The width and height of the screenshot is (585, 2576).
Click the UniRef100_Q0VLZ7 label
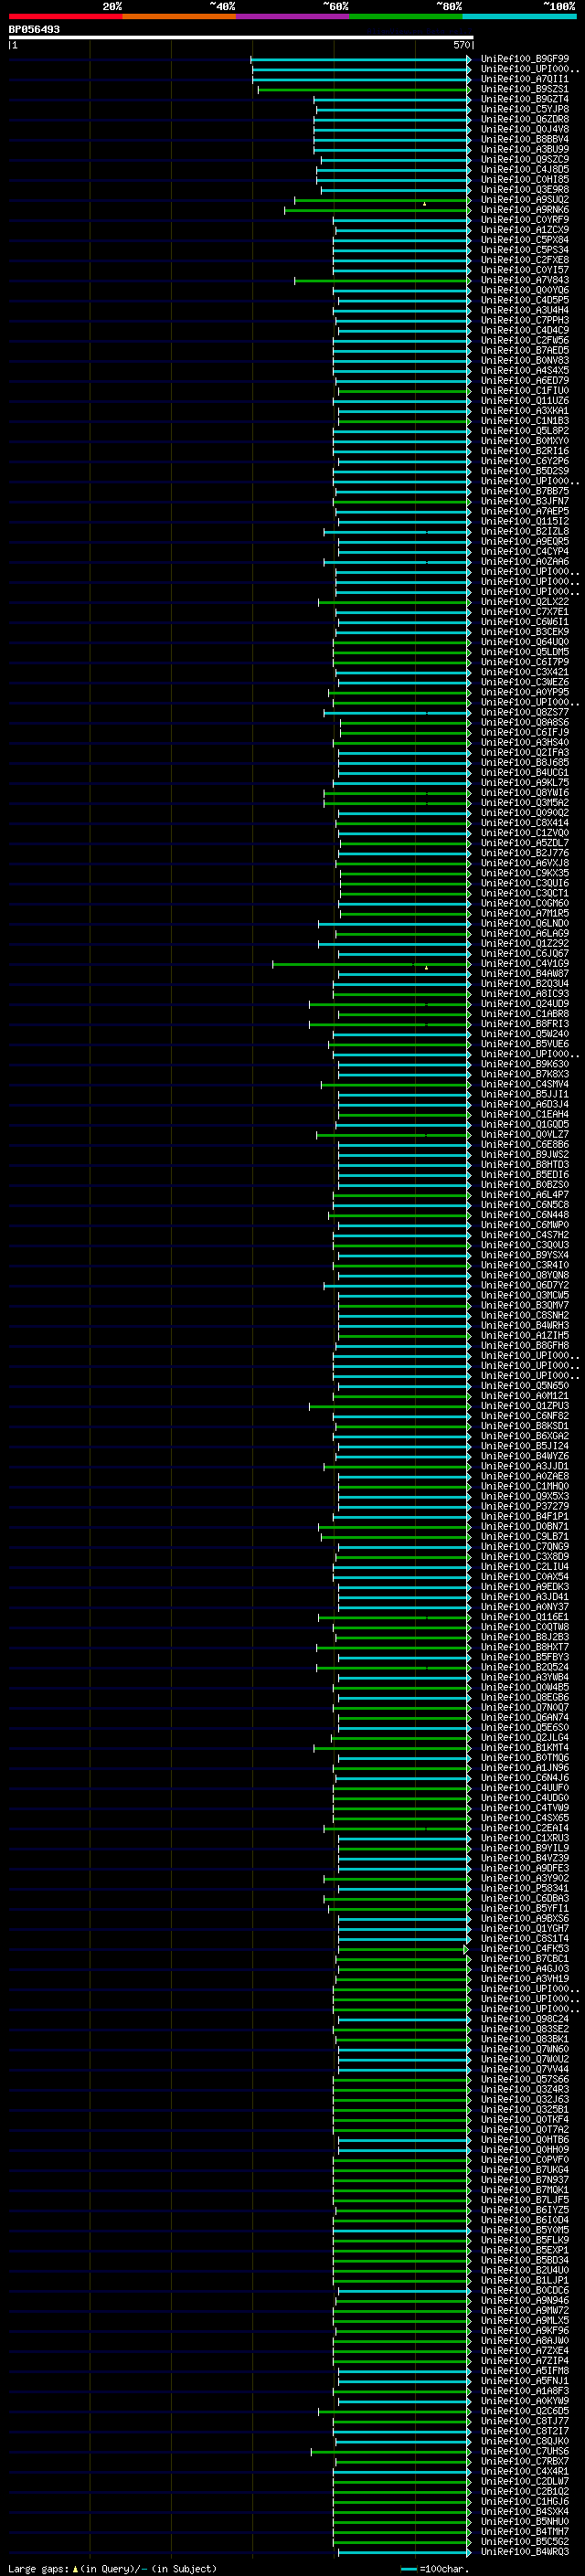pos(525,1134)
